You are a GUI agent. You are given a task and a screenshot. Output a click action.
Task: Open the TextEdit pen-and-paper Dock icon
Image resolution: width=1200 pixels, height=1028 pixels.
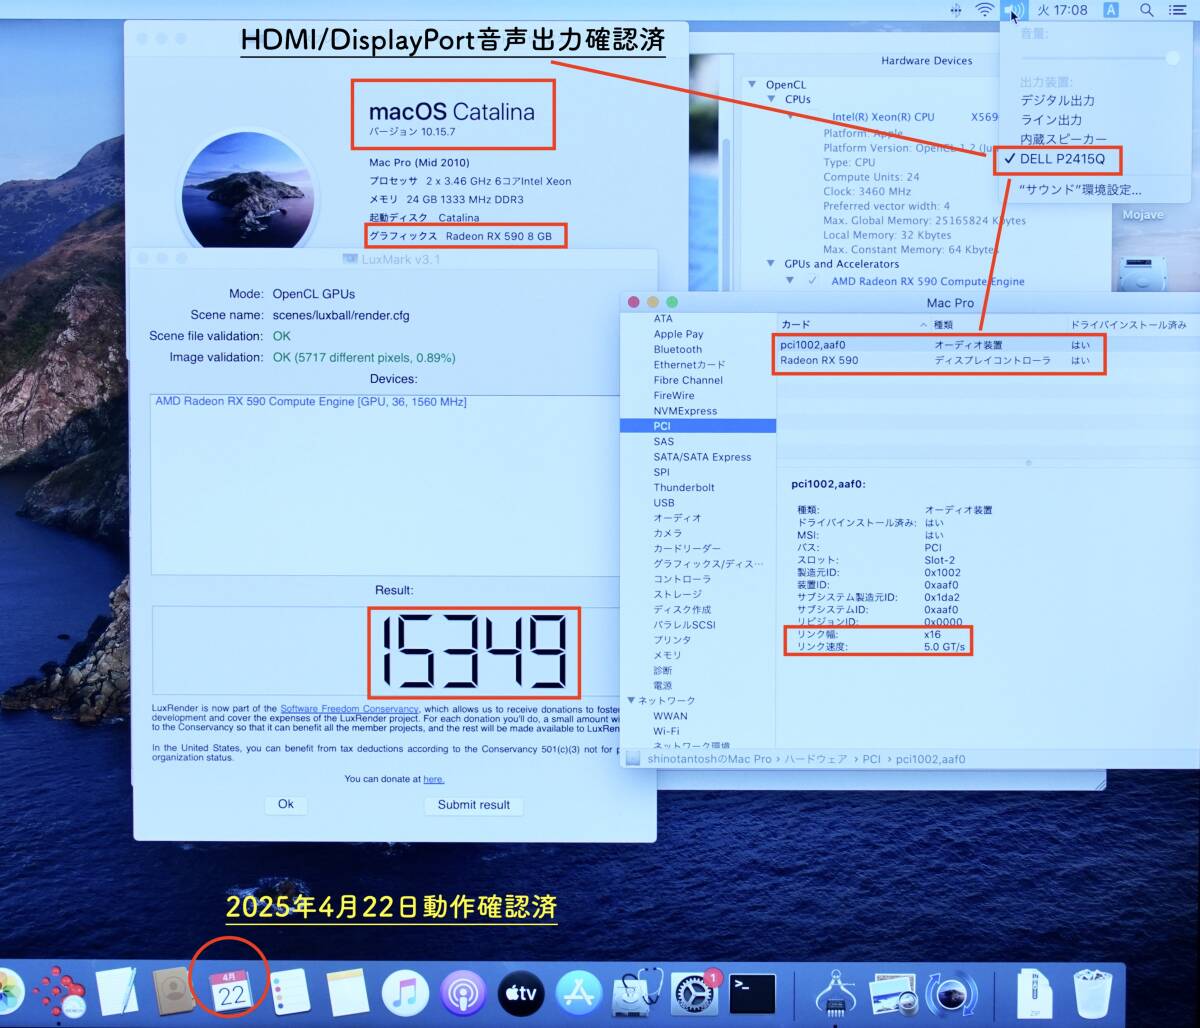tap(116, 993)
